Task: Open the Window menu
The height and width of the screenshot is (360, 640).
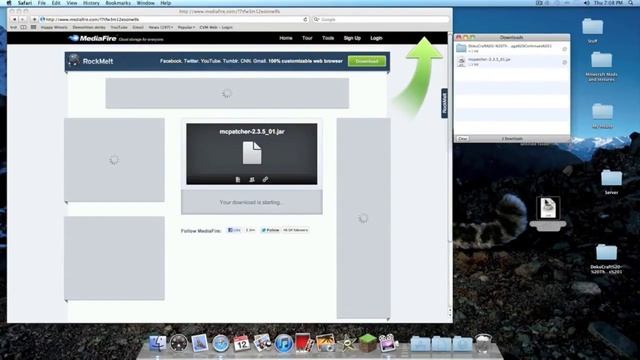Action: (x=145, y=3)
